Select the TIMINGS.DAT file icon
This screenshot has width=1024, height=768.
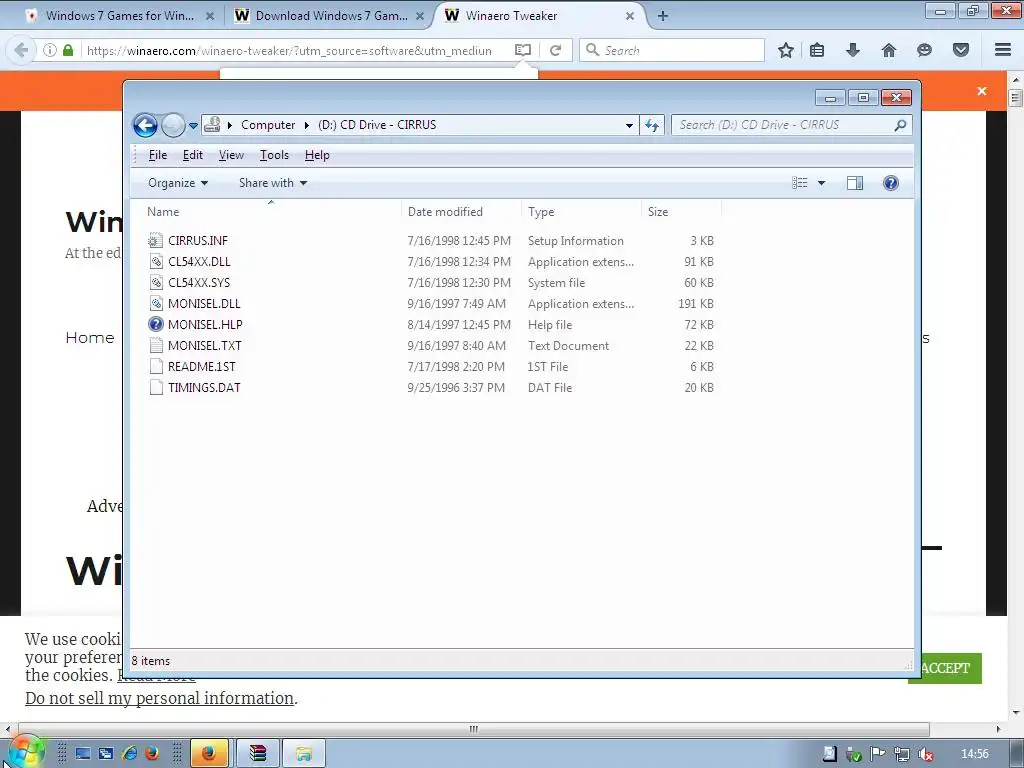point(155,387)
